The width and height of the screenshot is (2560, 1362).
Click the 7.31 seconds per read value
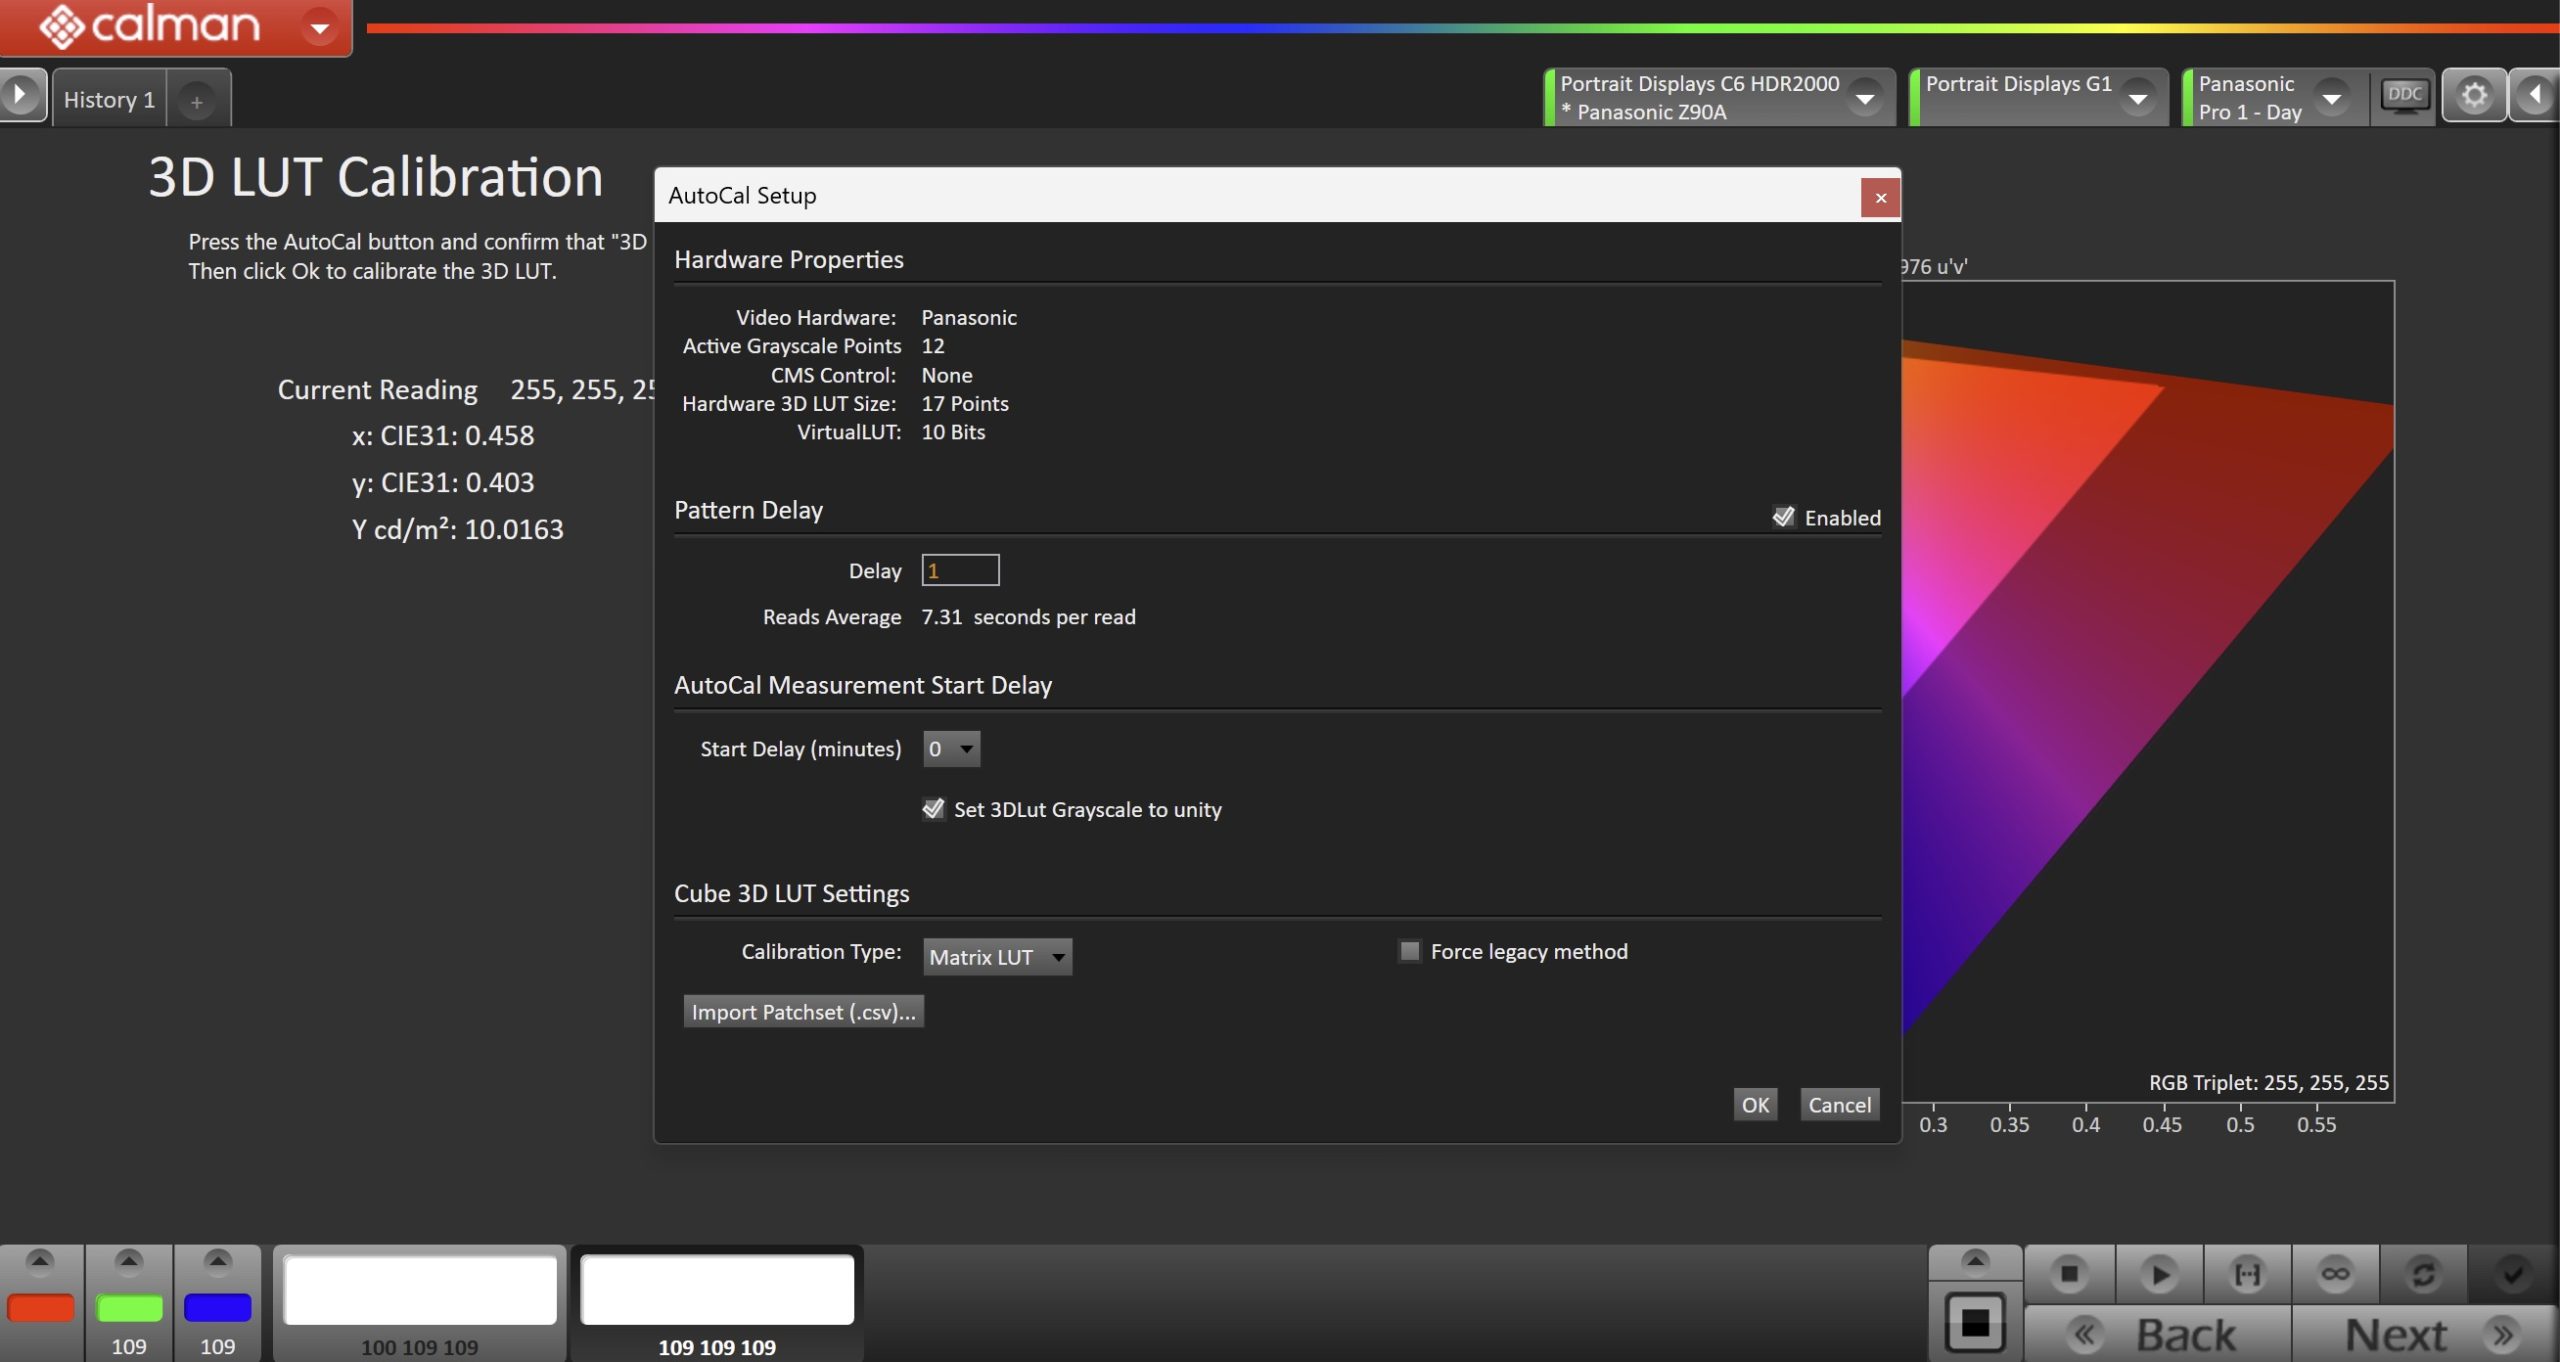1028,617
